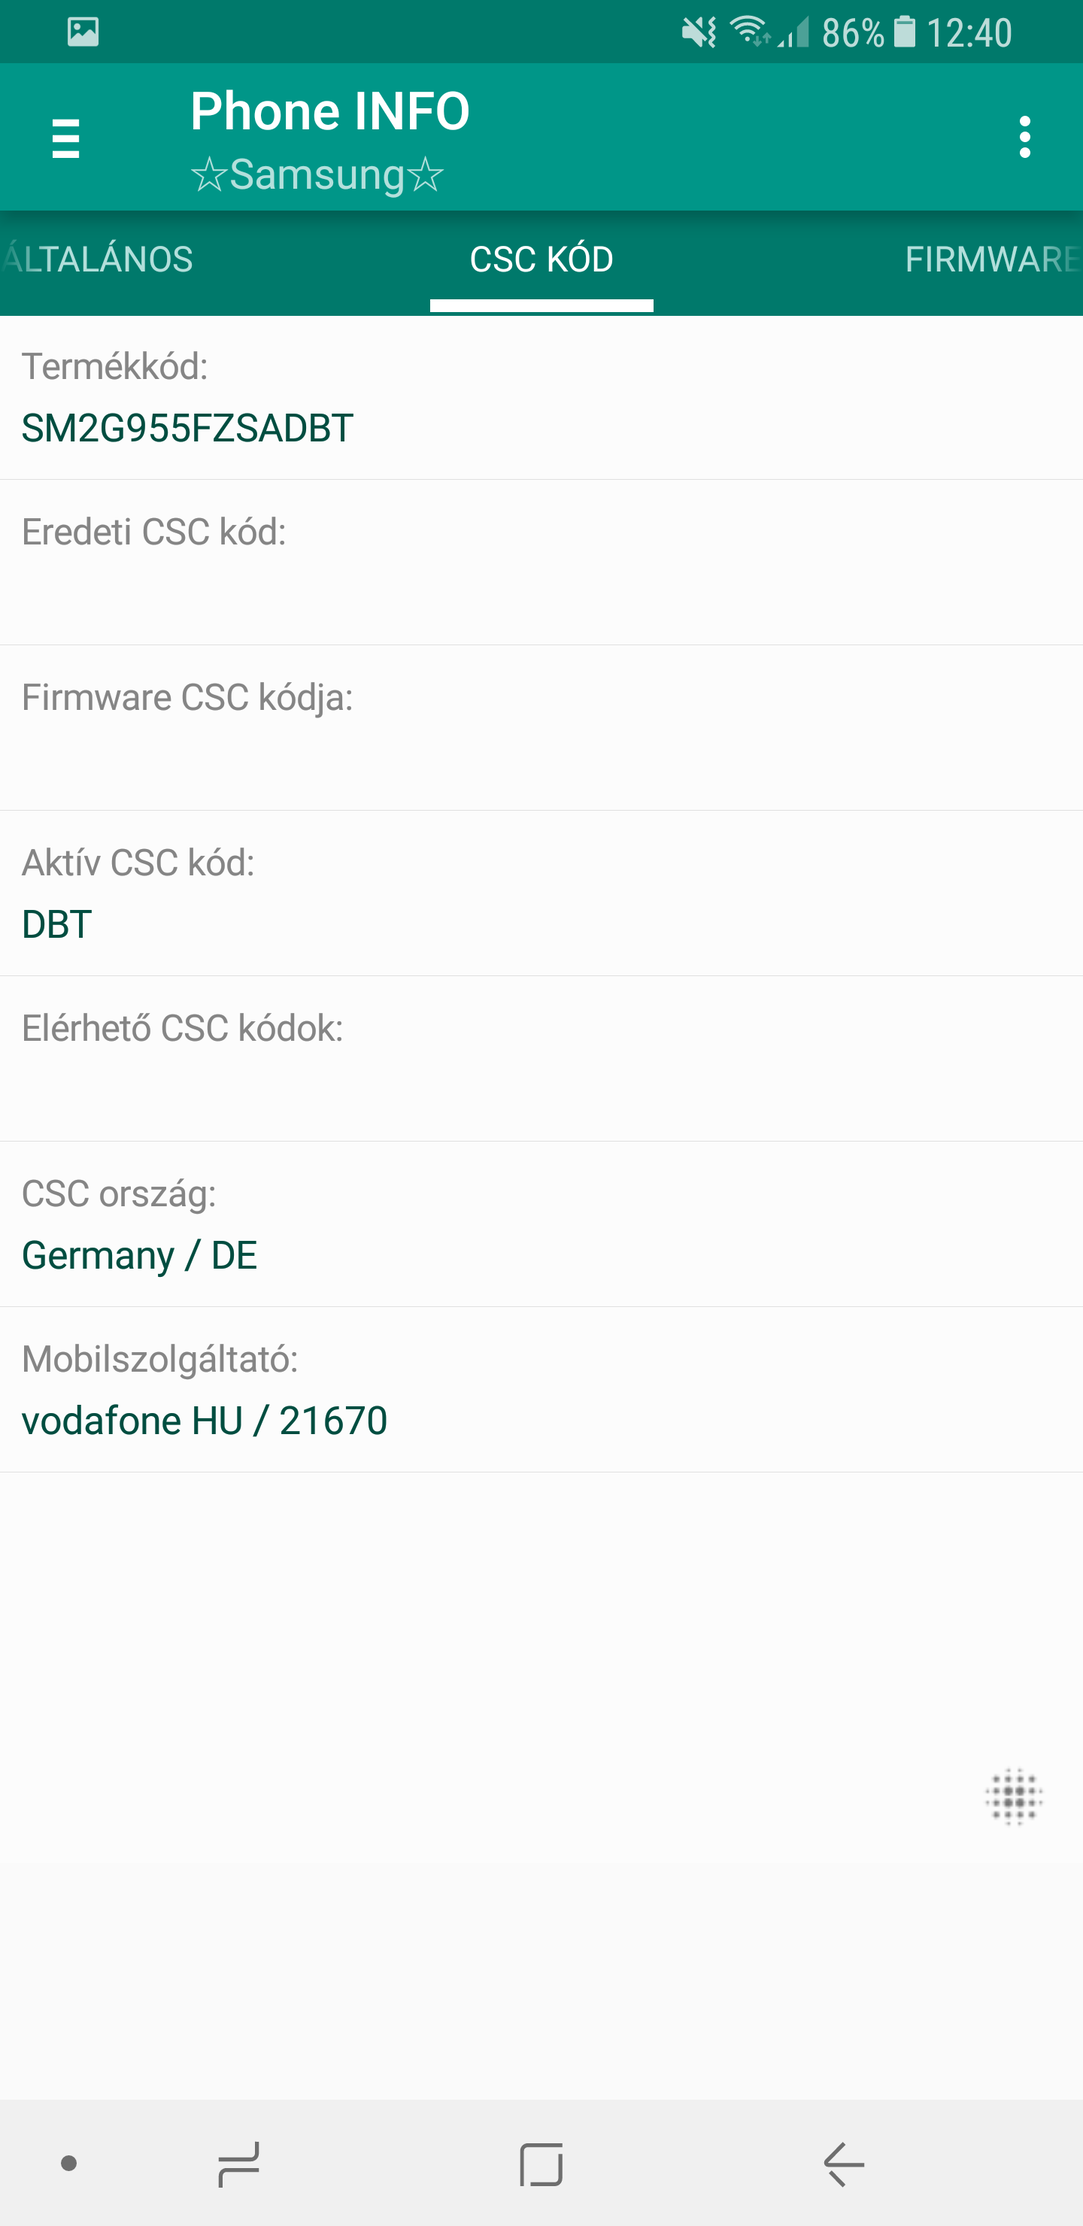The image size is (1083, 2226).
Task: Tap the Phone INFO title
Action: pyautogui.click(x=330, y=111)
